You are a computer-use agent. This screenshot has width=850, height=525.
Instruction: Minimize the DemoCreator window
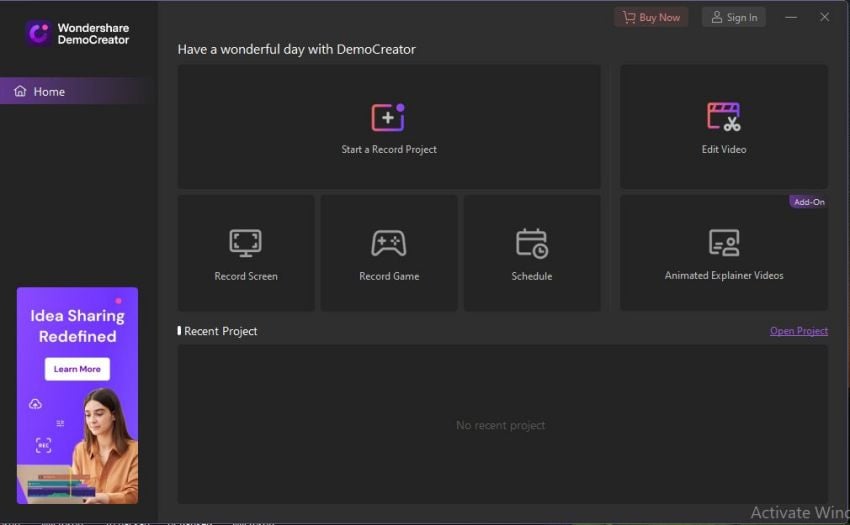tap(791, 17)
